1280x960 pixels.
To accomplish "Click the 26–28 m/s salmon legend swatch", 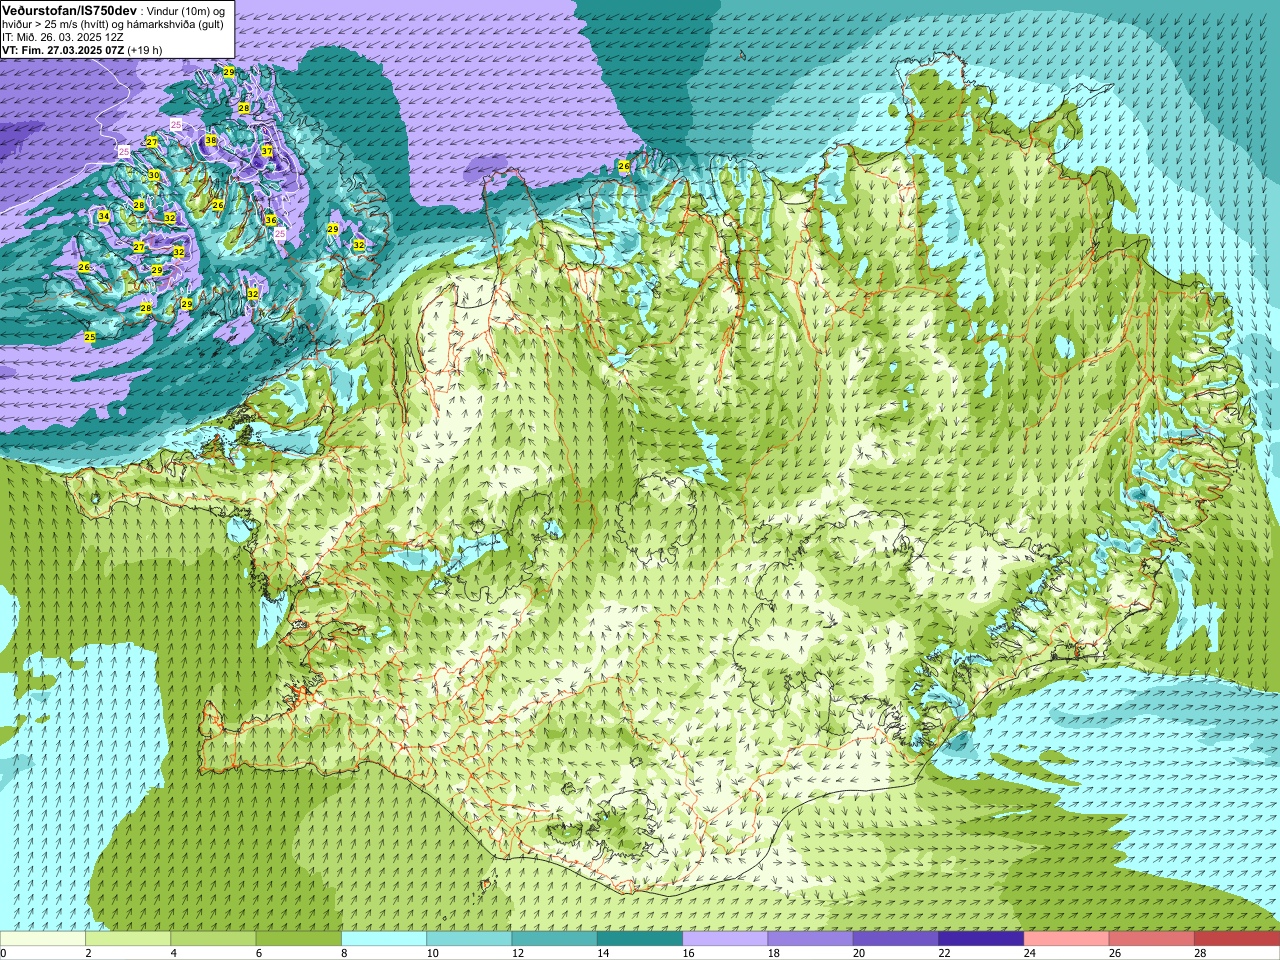I will (x=1151, y=939).
